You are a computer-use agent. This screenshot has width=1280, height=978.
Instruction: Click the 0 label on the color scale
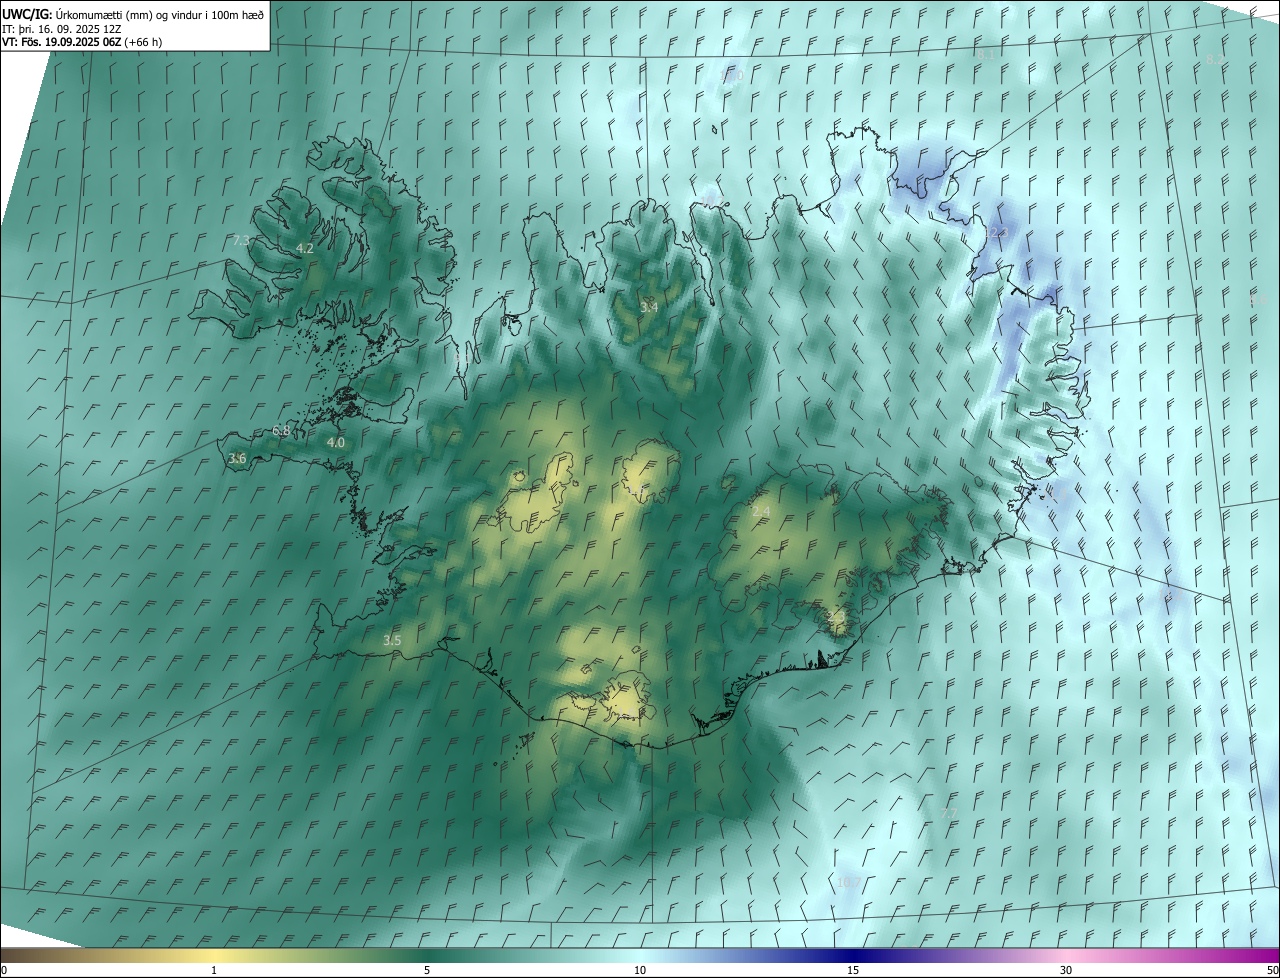(x=5, y=970)
